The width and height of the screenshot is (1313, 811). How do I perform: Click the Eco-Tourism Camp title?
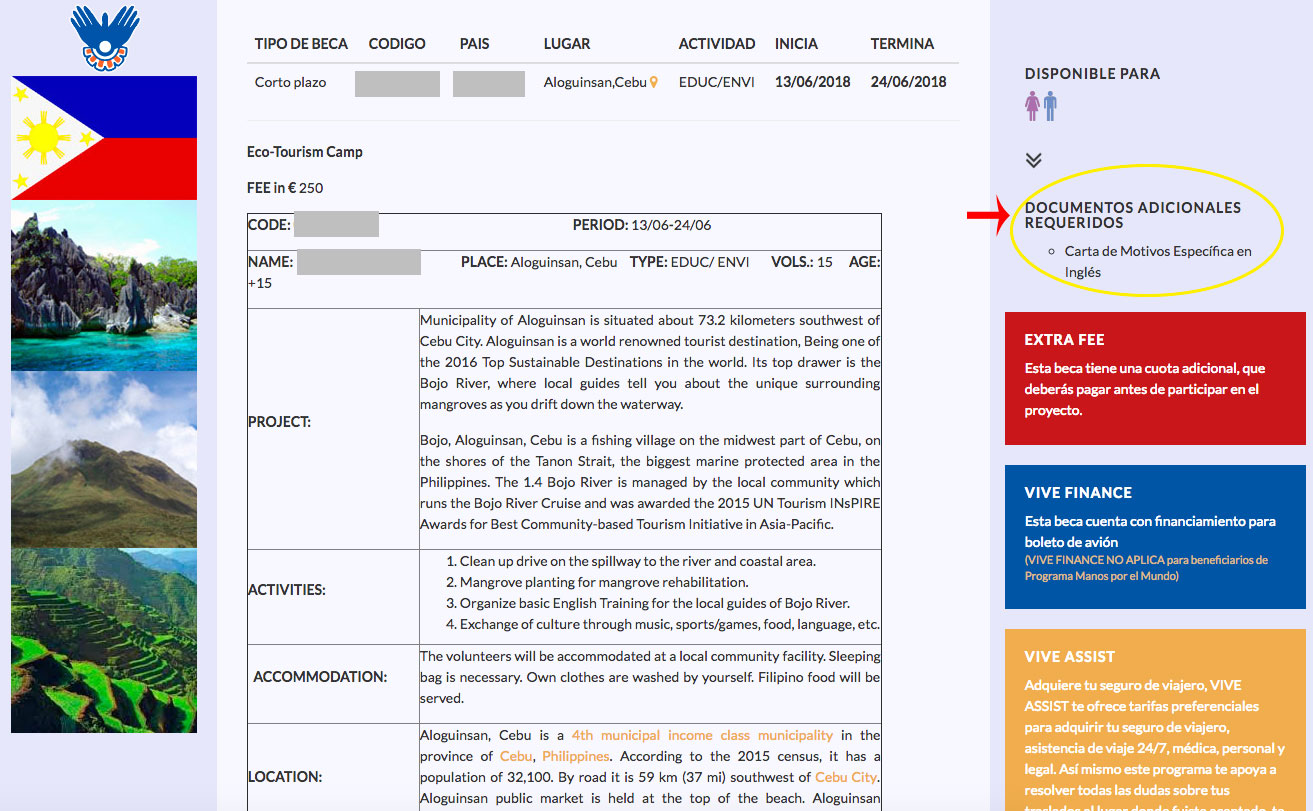click(x=305, y=152)
